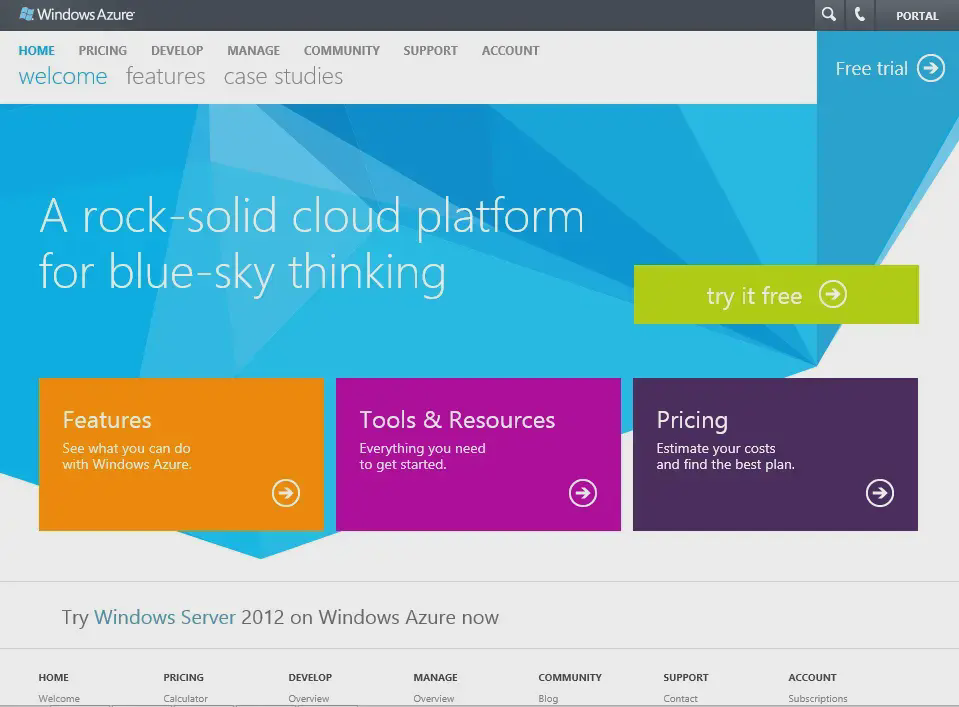959x707 pixels.
Task: Click the arrow icon on try it free
Action: (833, 294)
